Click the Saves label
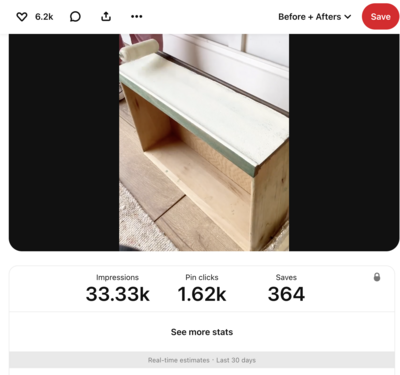 point(286,277)
